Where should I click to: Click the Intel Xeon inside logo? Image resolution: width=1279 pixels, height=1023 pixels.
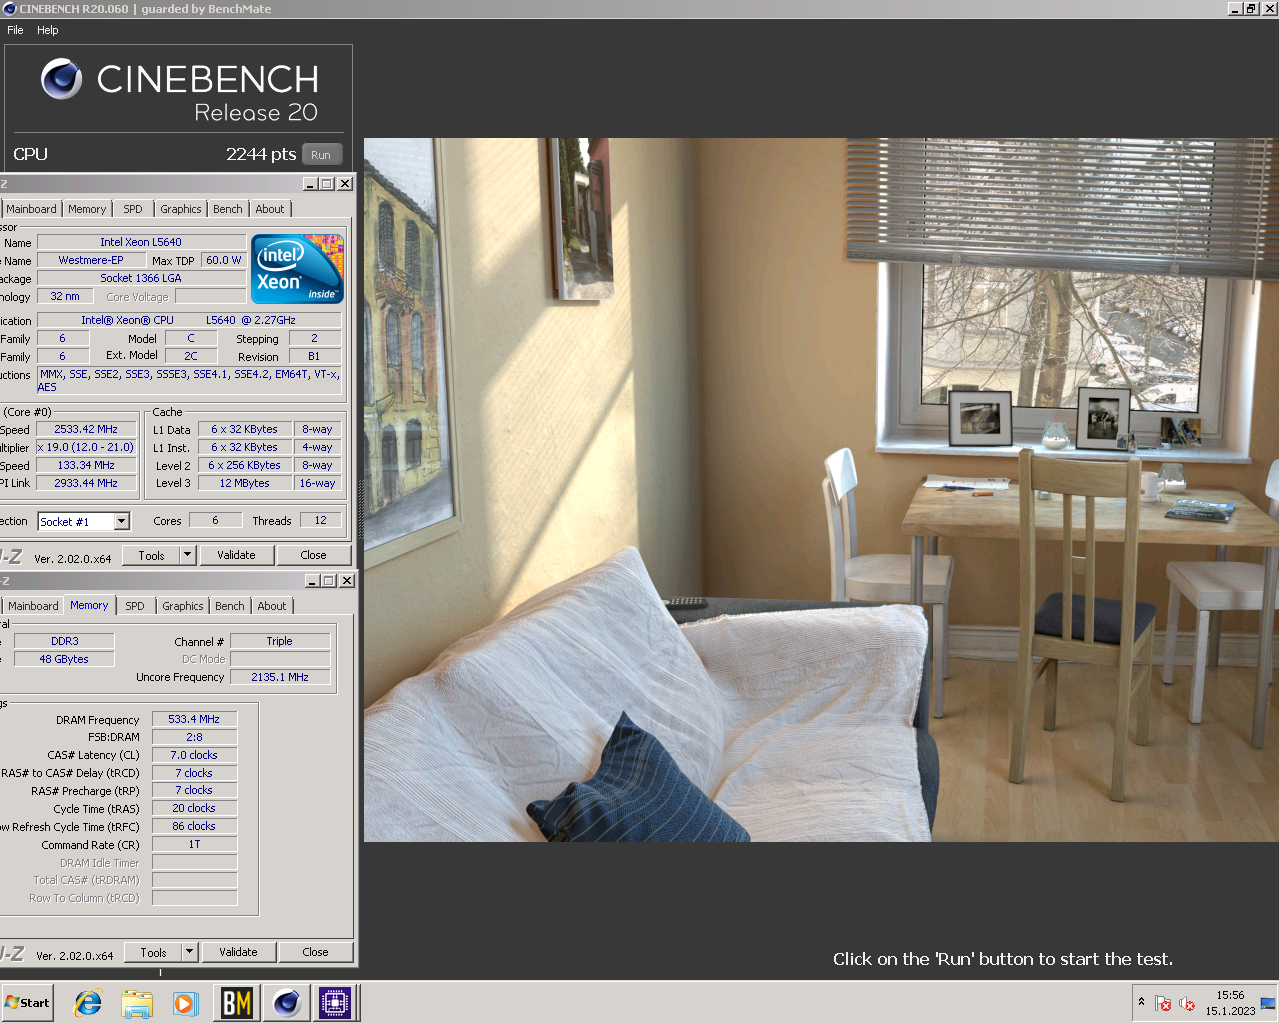297,268
